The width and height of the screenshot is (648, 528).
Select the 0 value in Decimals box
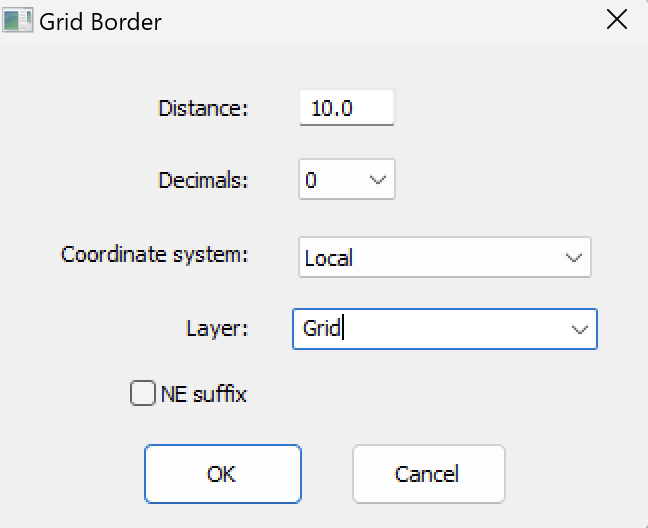click(x=311, y=180)
